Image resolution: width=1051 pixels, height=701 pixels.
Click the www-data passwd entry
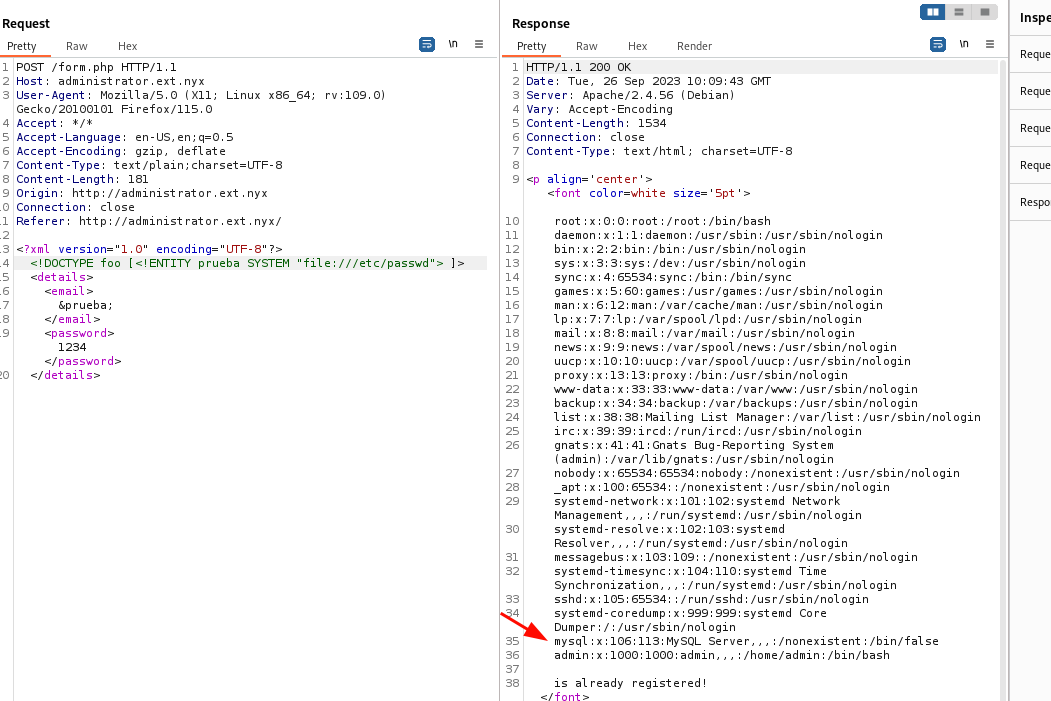pos(736,389)
